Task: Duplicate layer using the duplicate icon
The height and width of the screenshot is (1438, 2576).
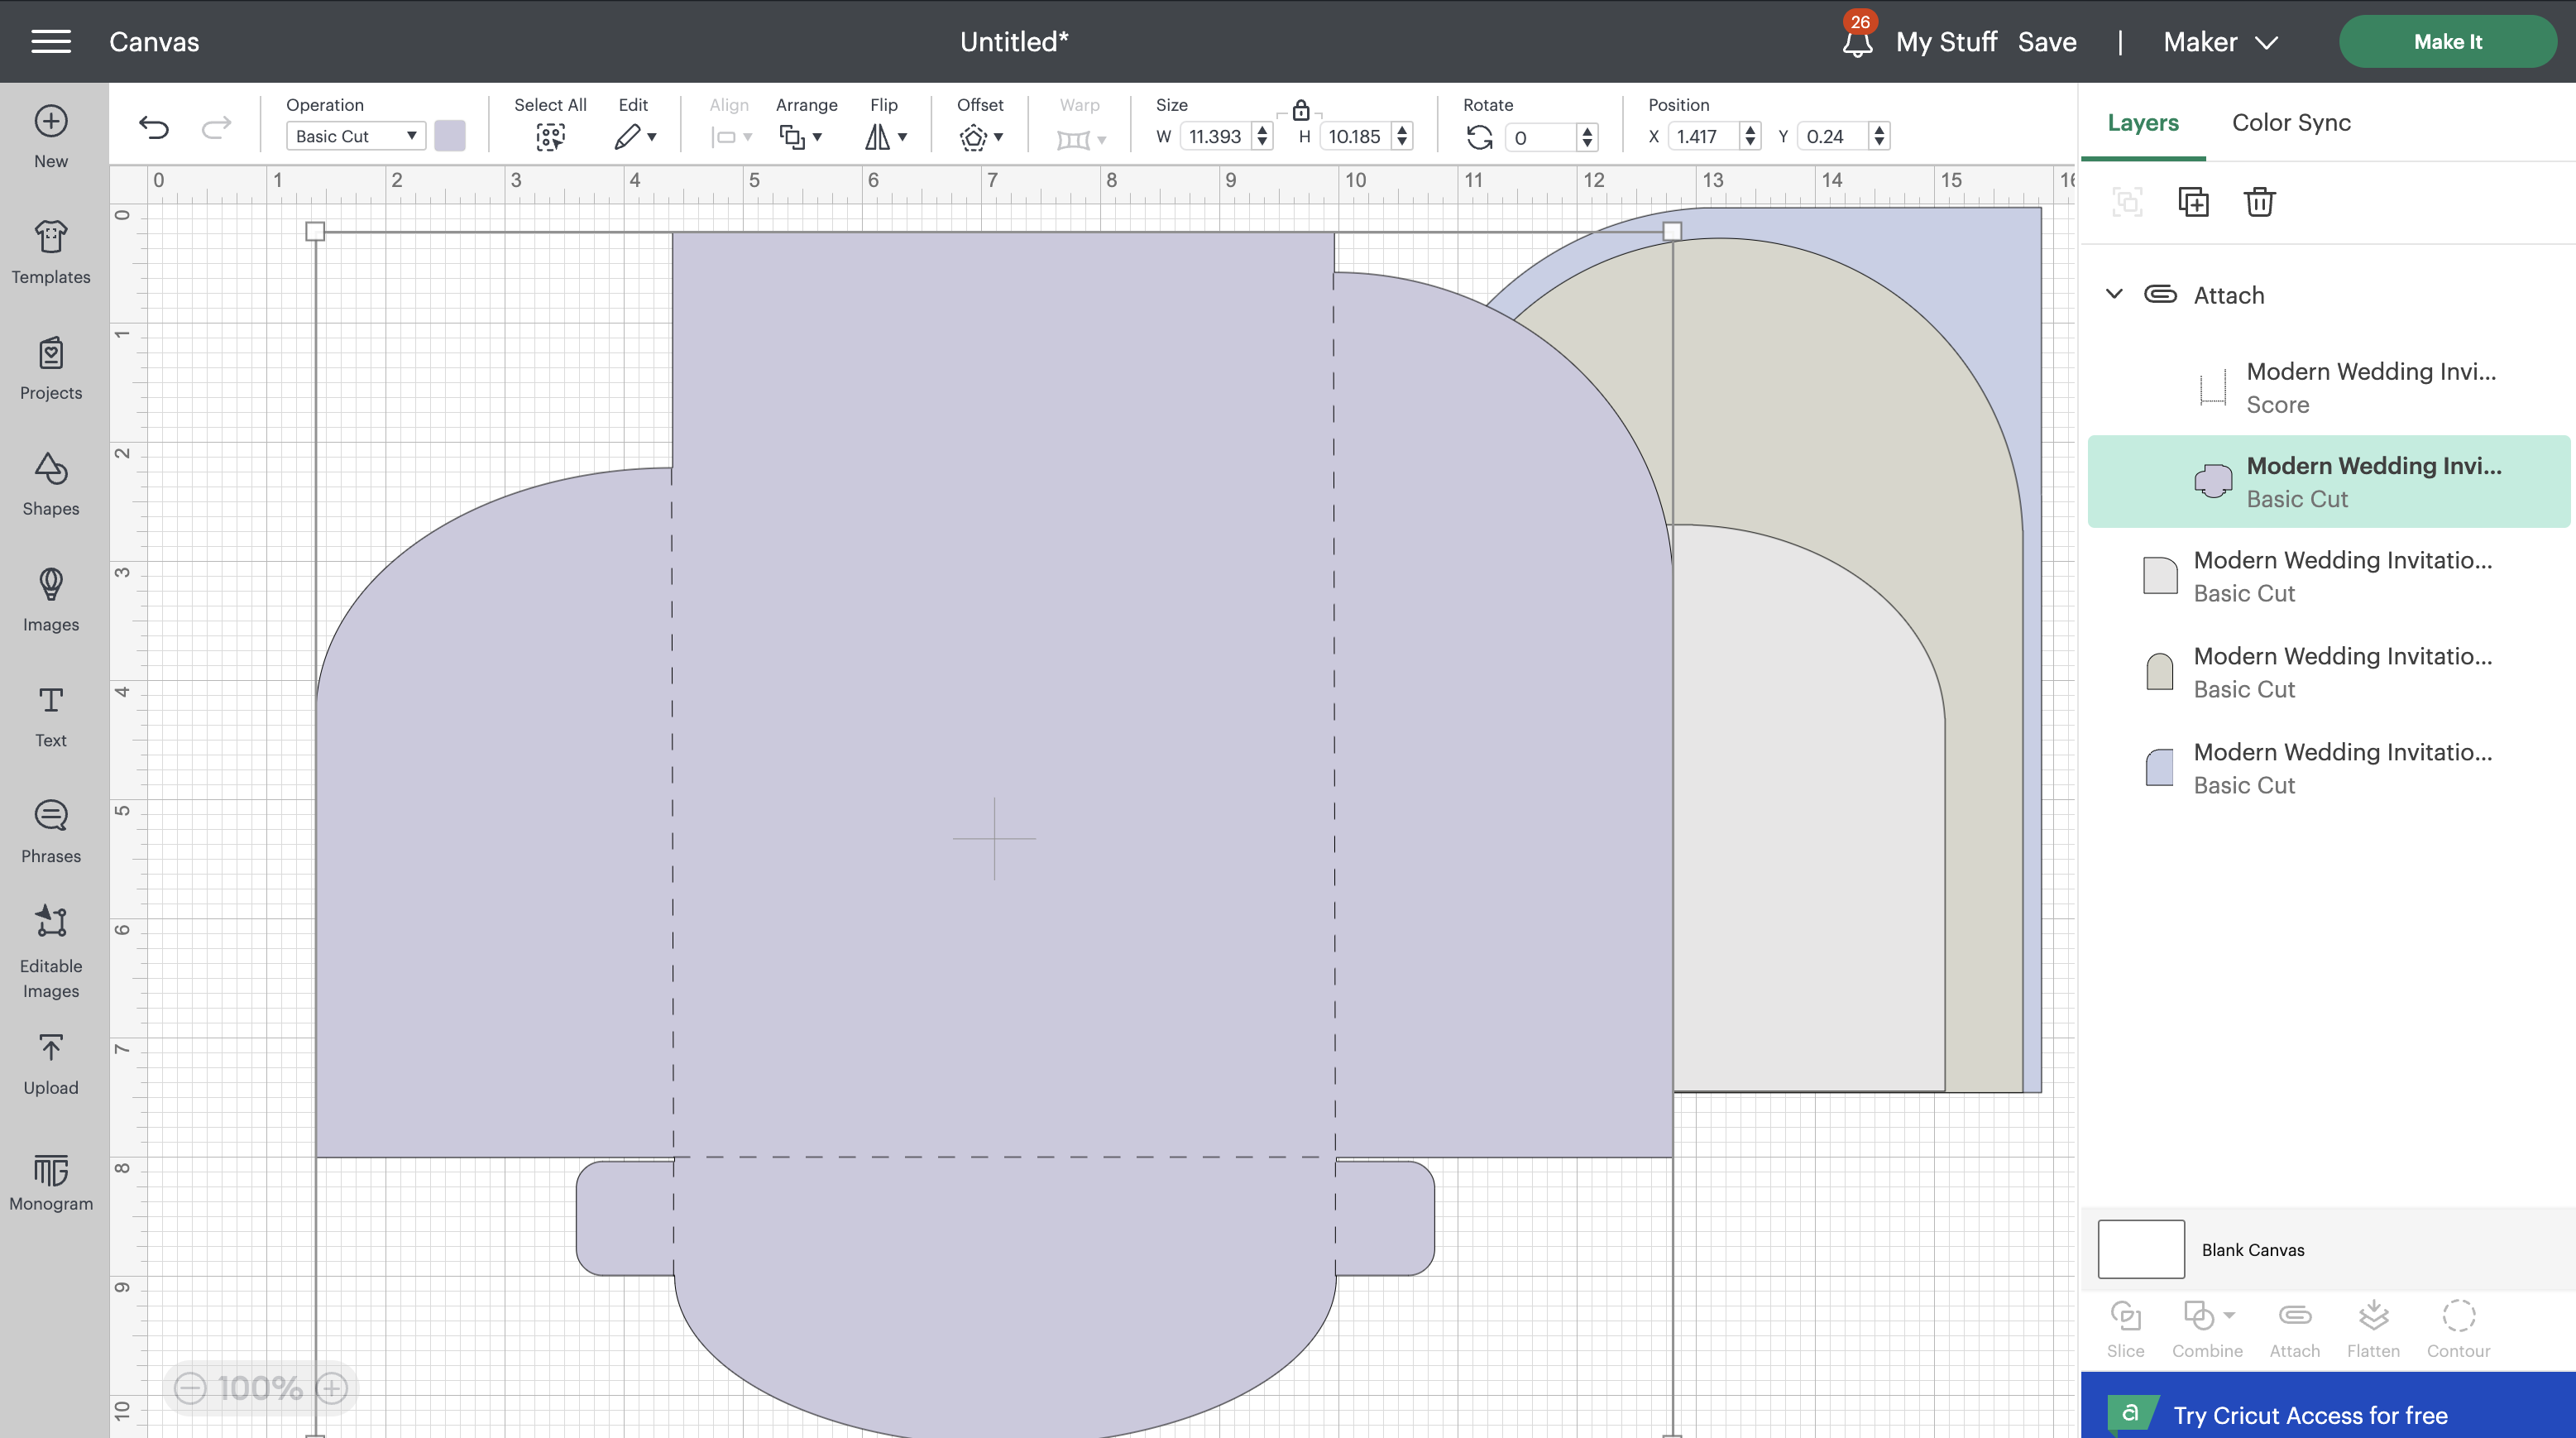Action: tap(2193, 202)
